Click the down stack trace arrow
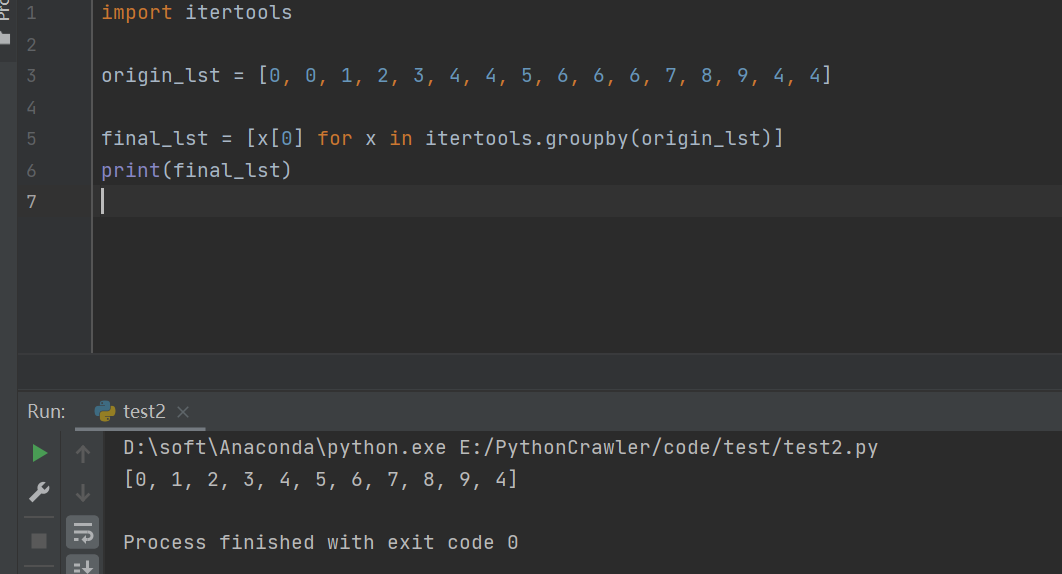 pyautogui.click(x=83, y=493)
